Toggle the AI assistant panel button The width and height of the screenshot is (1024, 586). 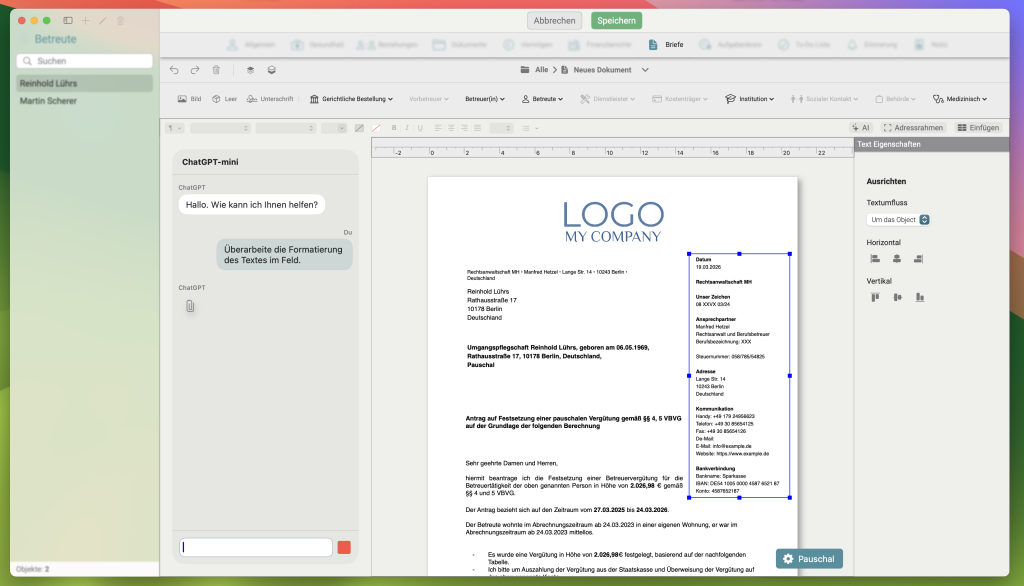tap(859, 128)
